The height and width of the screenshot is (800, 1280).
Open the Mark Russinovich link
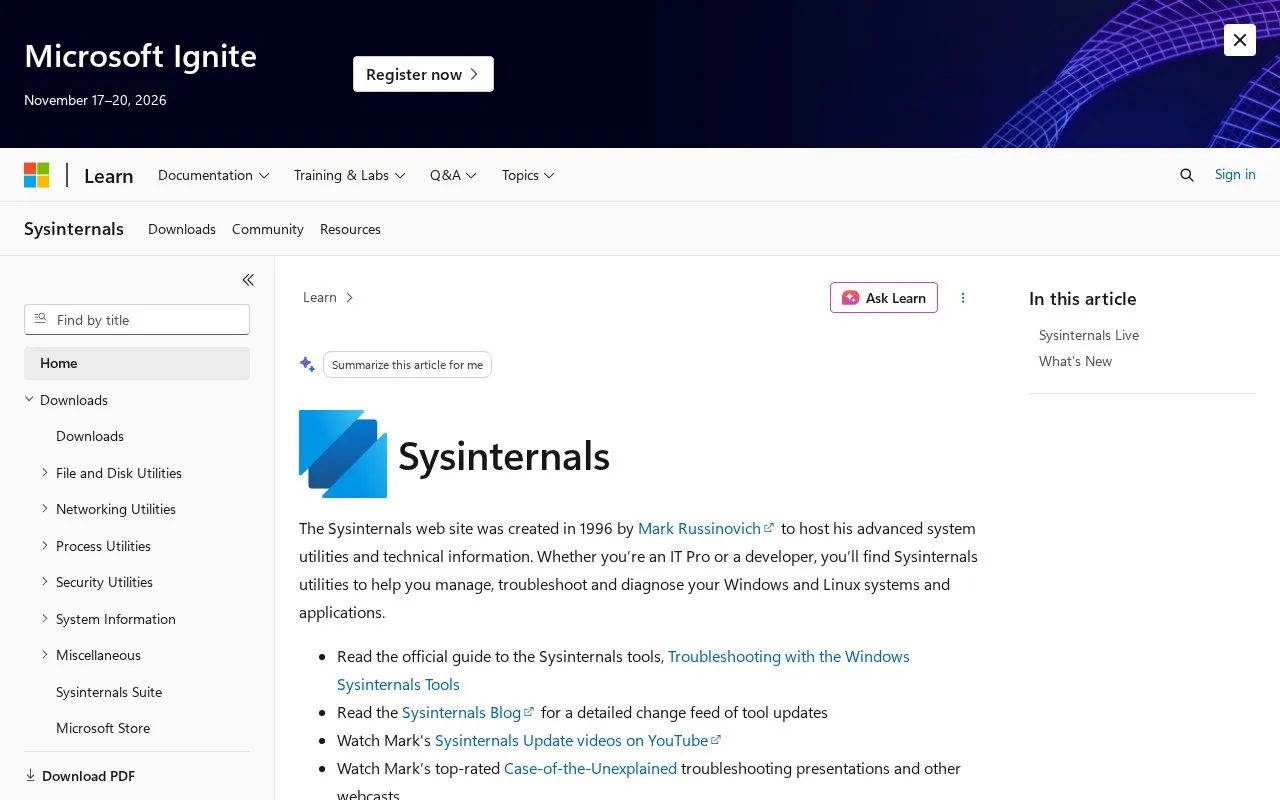pyautogui.click(x=699, y=528)
